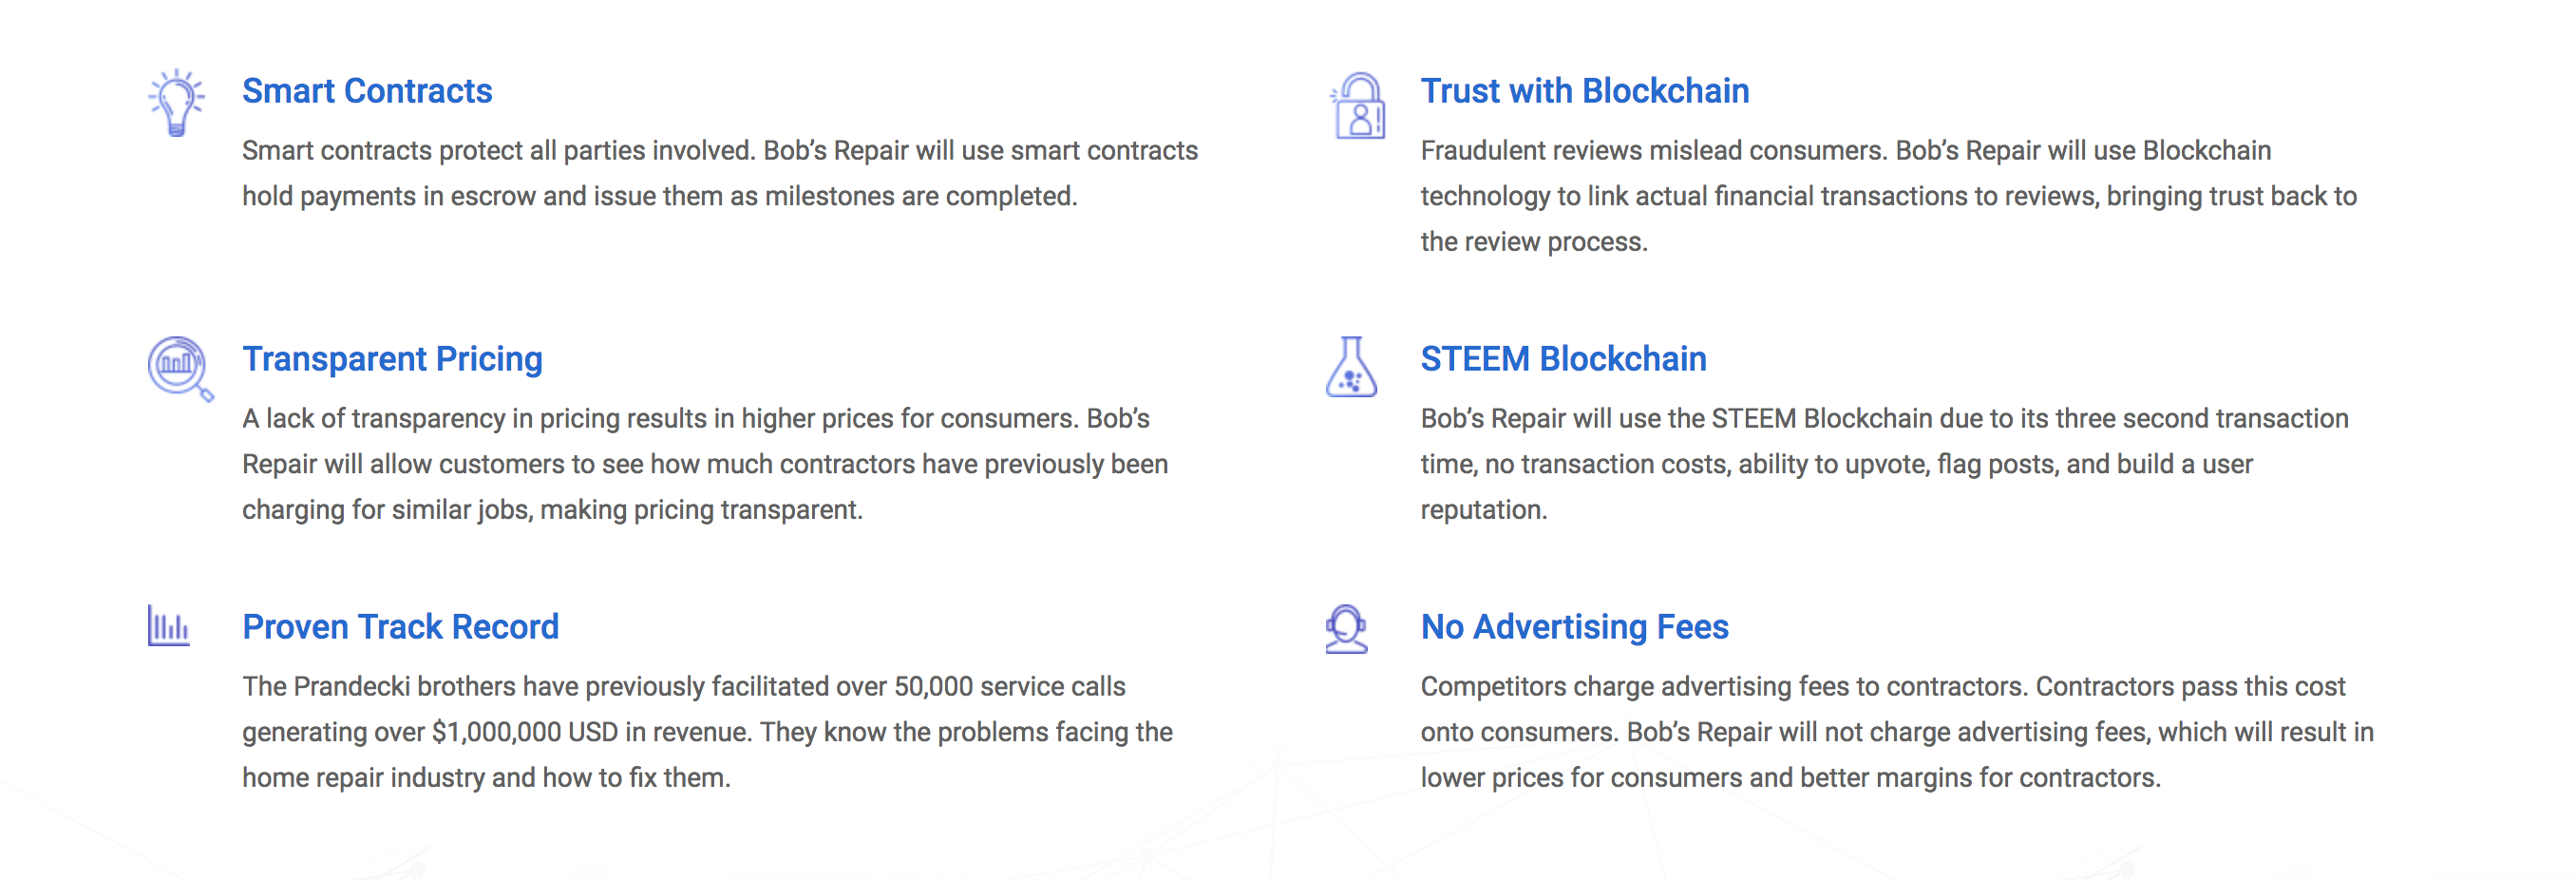Click the lightbulb icon beside Smart Contracts
Screen dimensions: 2576x880
point(177,103)
